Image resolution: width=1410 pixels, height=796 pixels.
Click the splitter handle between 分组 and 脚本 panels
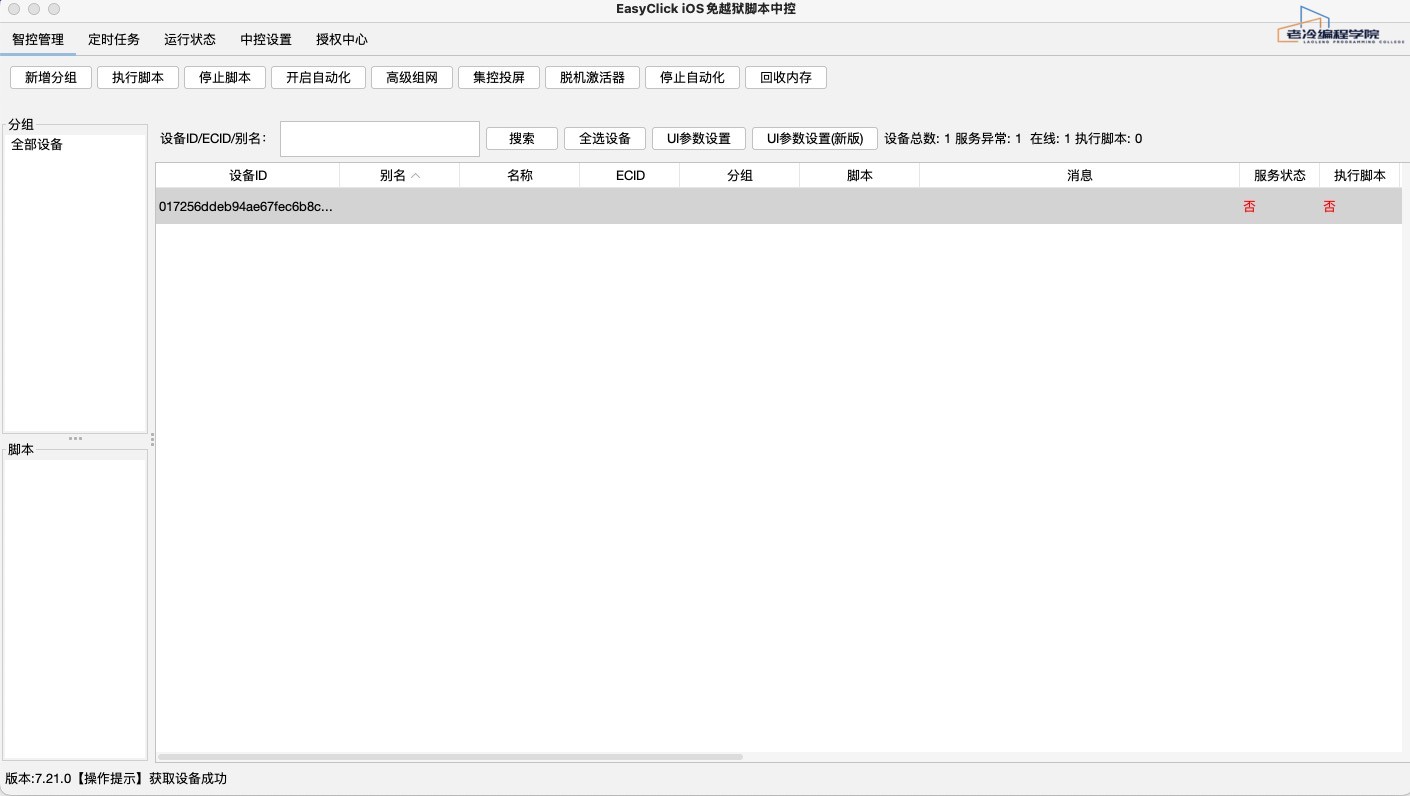[x=75, y=439]
